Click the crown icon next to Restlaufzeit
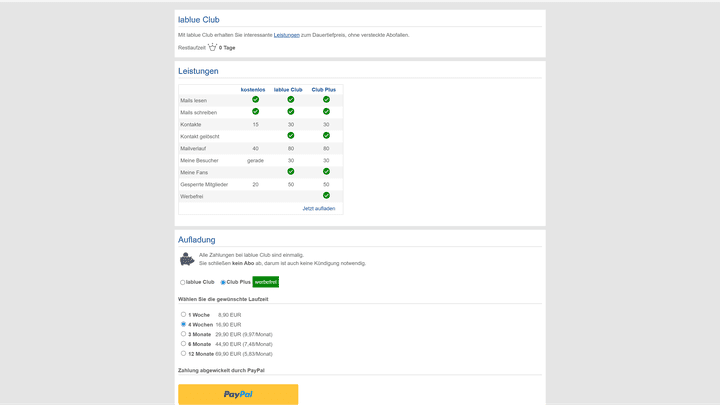Image resolution: width=720 pixels, height=405 pixels. coord(212,47)
